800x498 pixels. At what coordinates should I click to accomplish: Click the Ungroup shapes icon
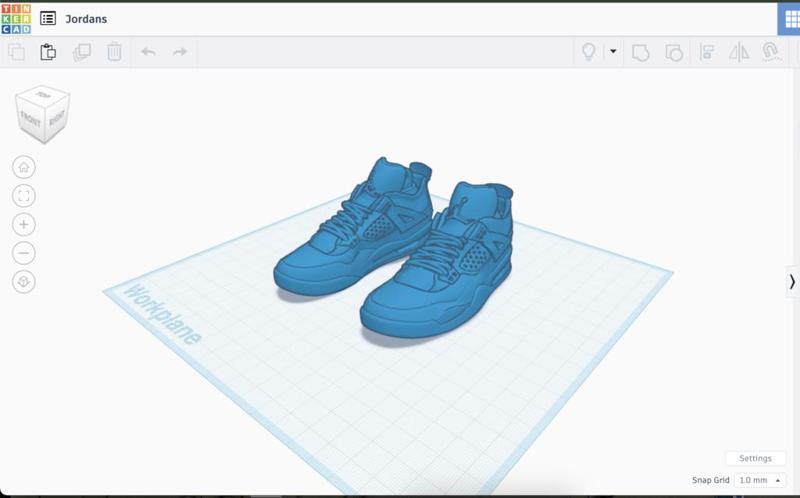coord(674,52)
